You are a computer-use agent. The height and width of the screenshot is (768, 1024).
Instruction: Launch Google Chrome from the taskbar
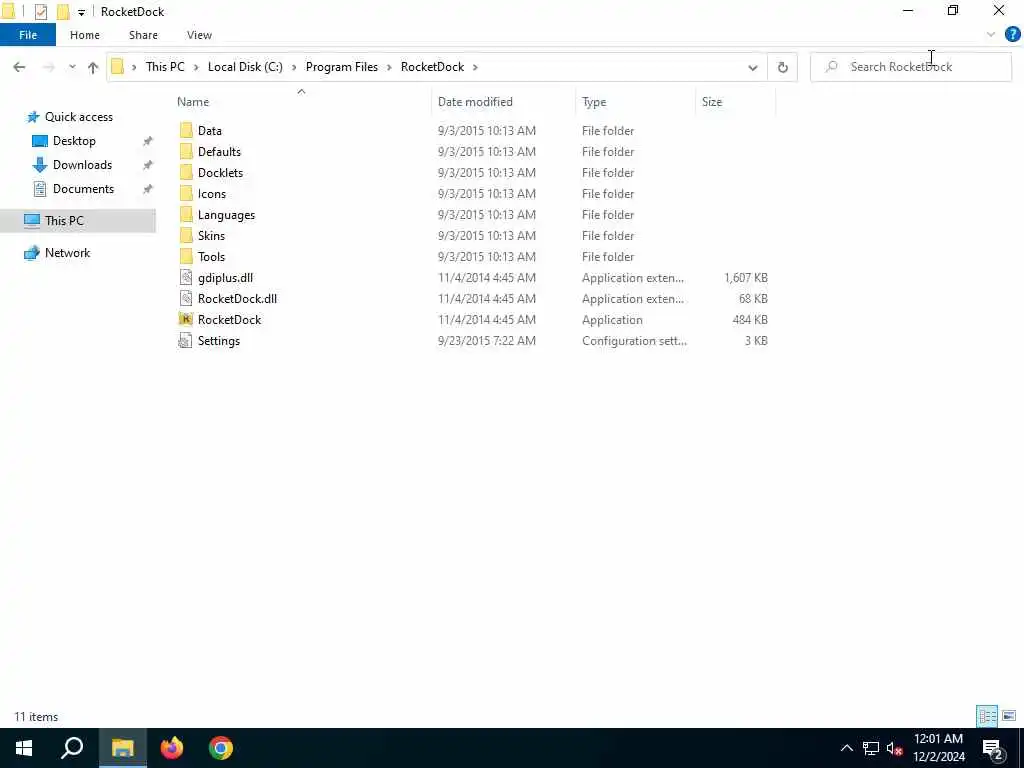click(x=221, y=748)
